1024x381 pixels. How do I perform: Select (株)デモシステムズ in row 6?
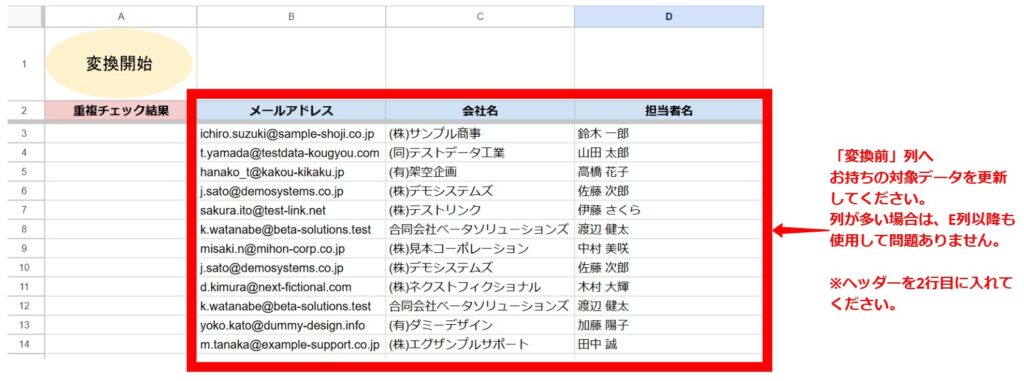pyautogui.click(x=480, y=191)
